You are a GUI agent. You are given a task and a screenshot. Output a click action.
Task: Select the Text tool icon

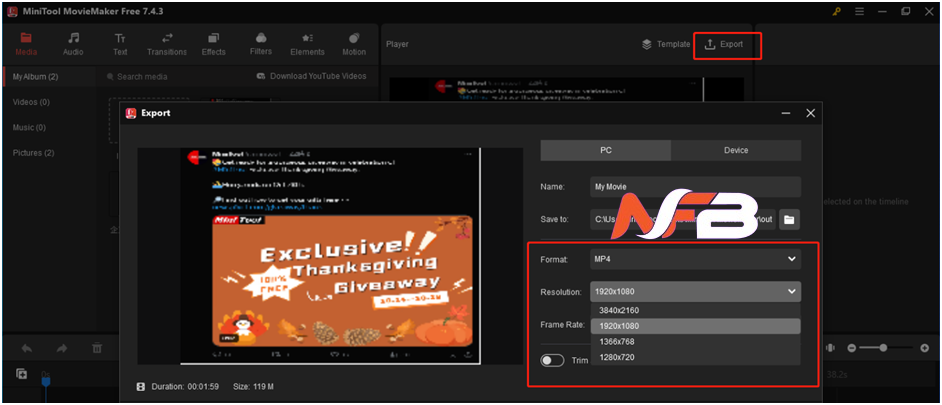click(120, 44)
